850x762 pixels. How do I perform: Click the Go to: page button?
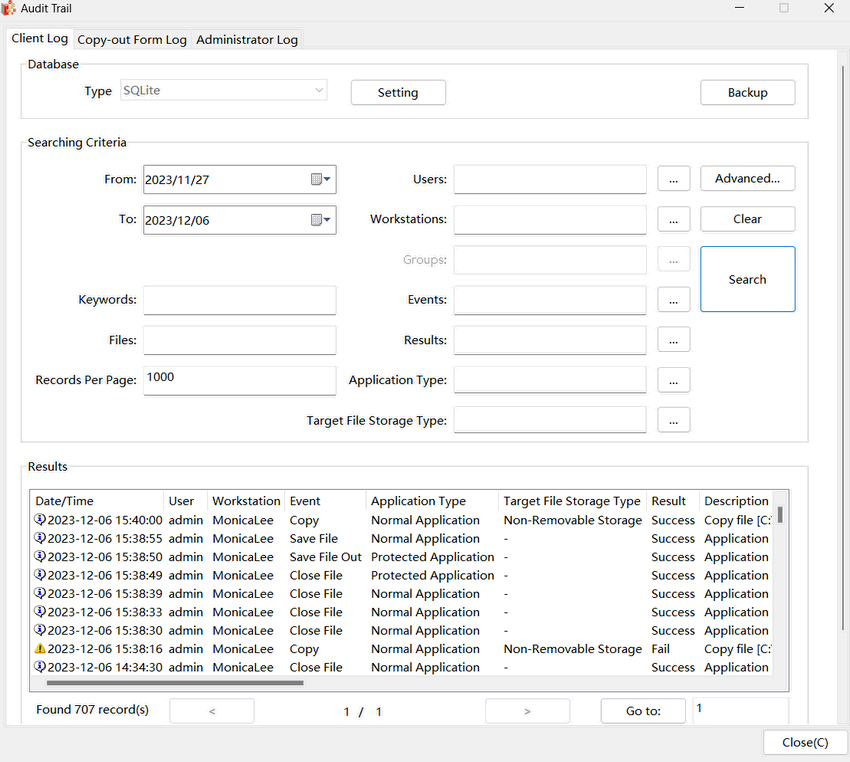click(643, 711)
